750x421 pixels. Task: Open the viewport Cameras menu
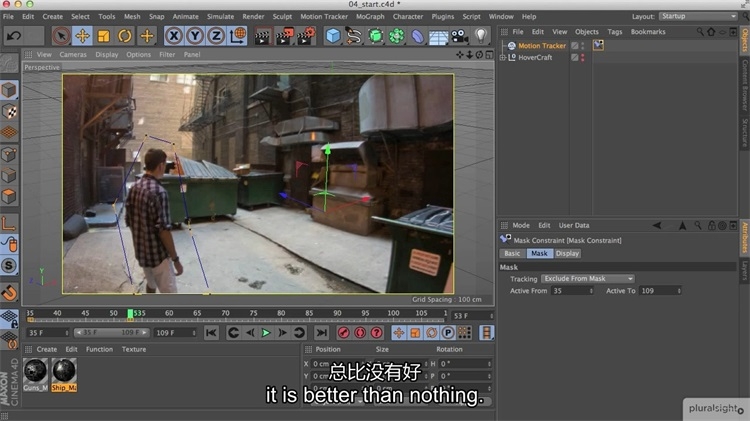pos(73,55)
